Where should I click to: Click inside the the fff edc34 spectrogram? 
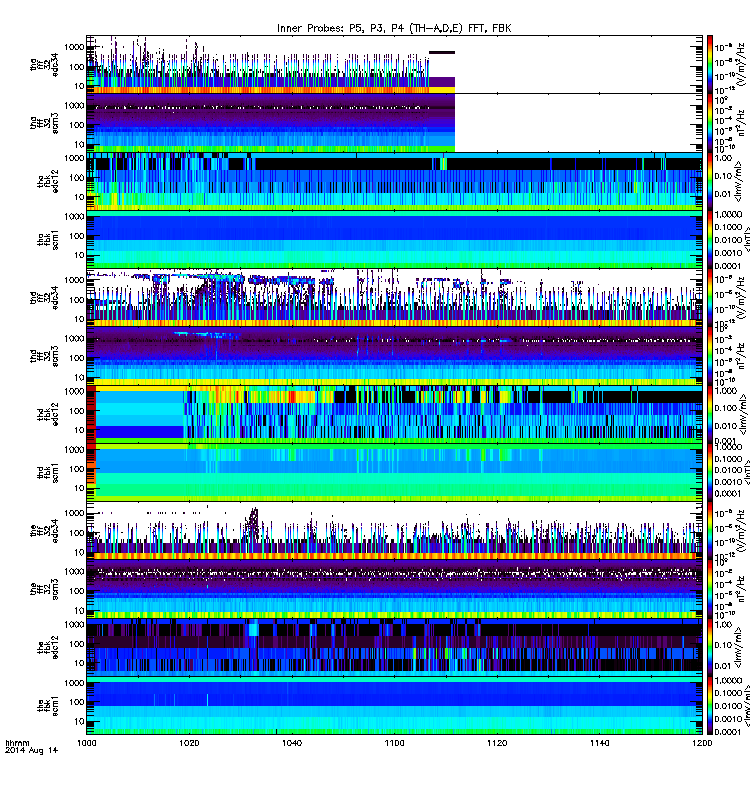[x=394, y=531]
